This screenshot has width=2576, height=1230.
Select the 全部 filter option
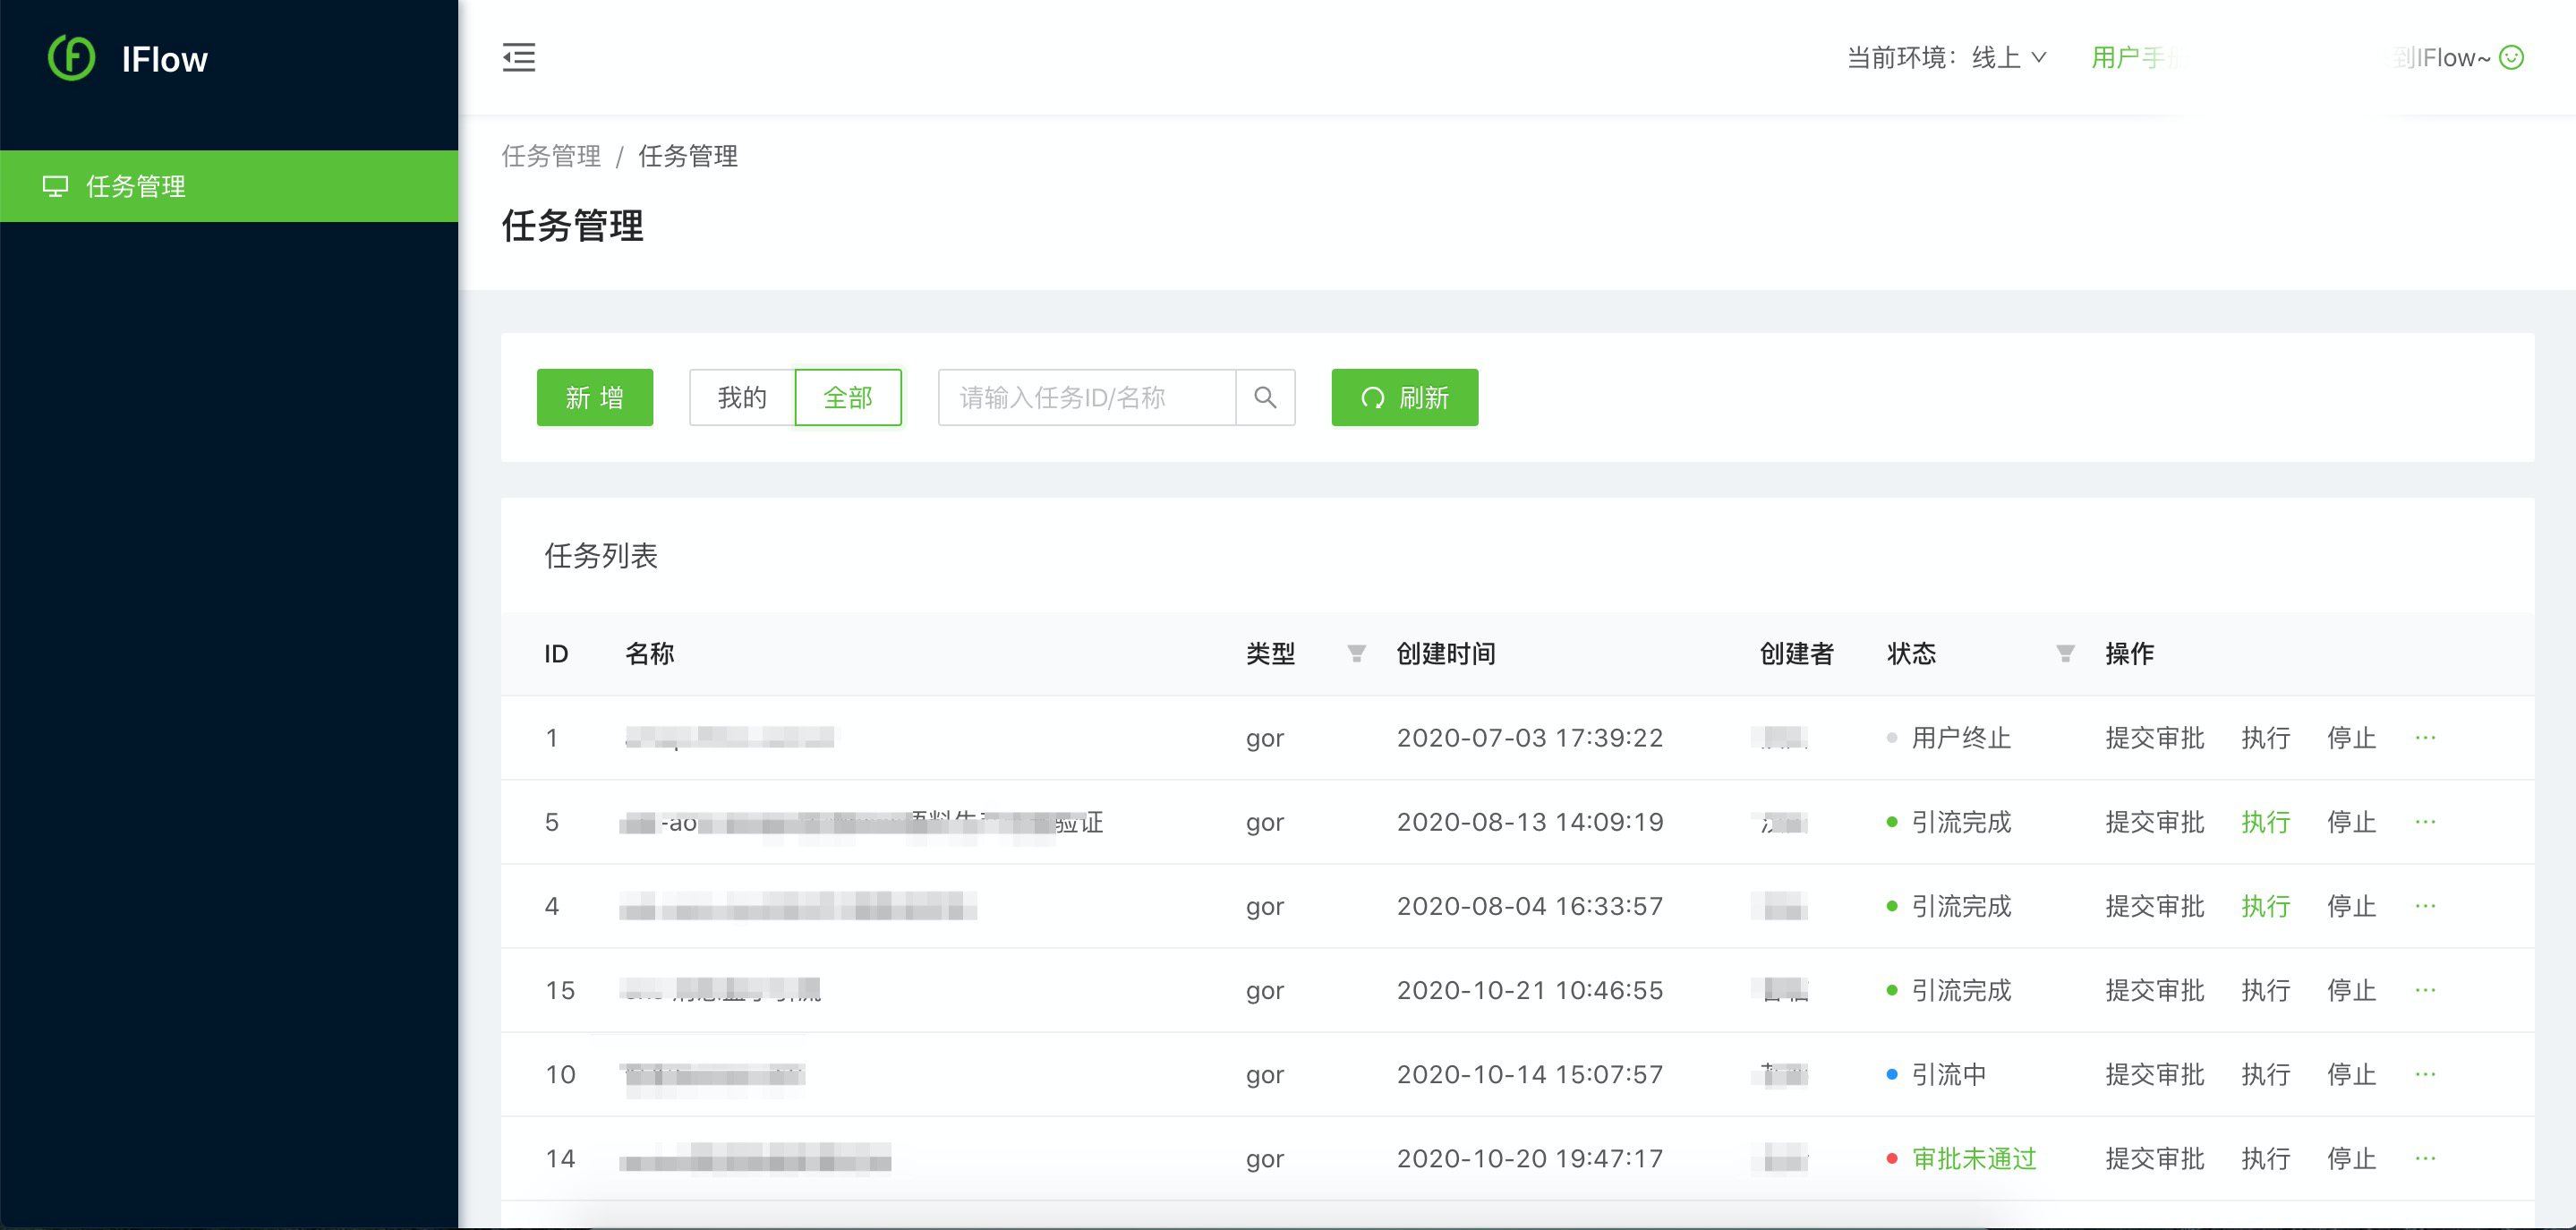click(848, 397)
